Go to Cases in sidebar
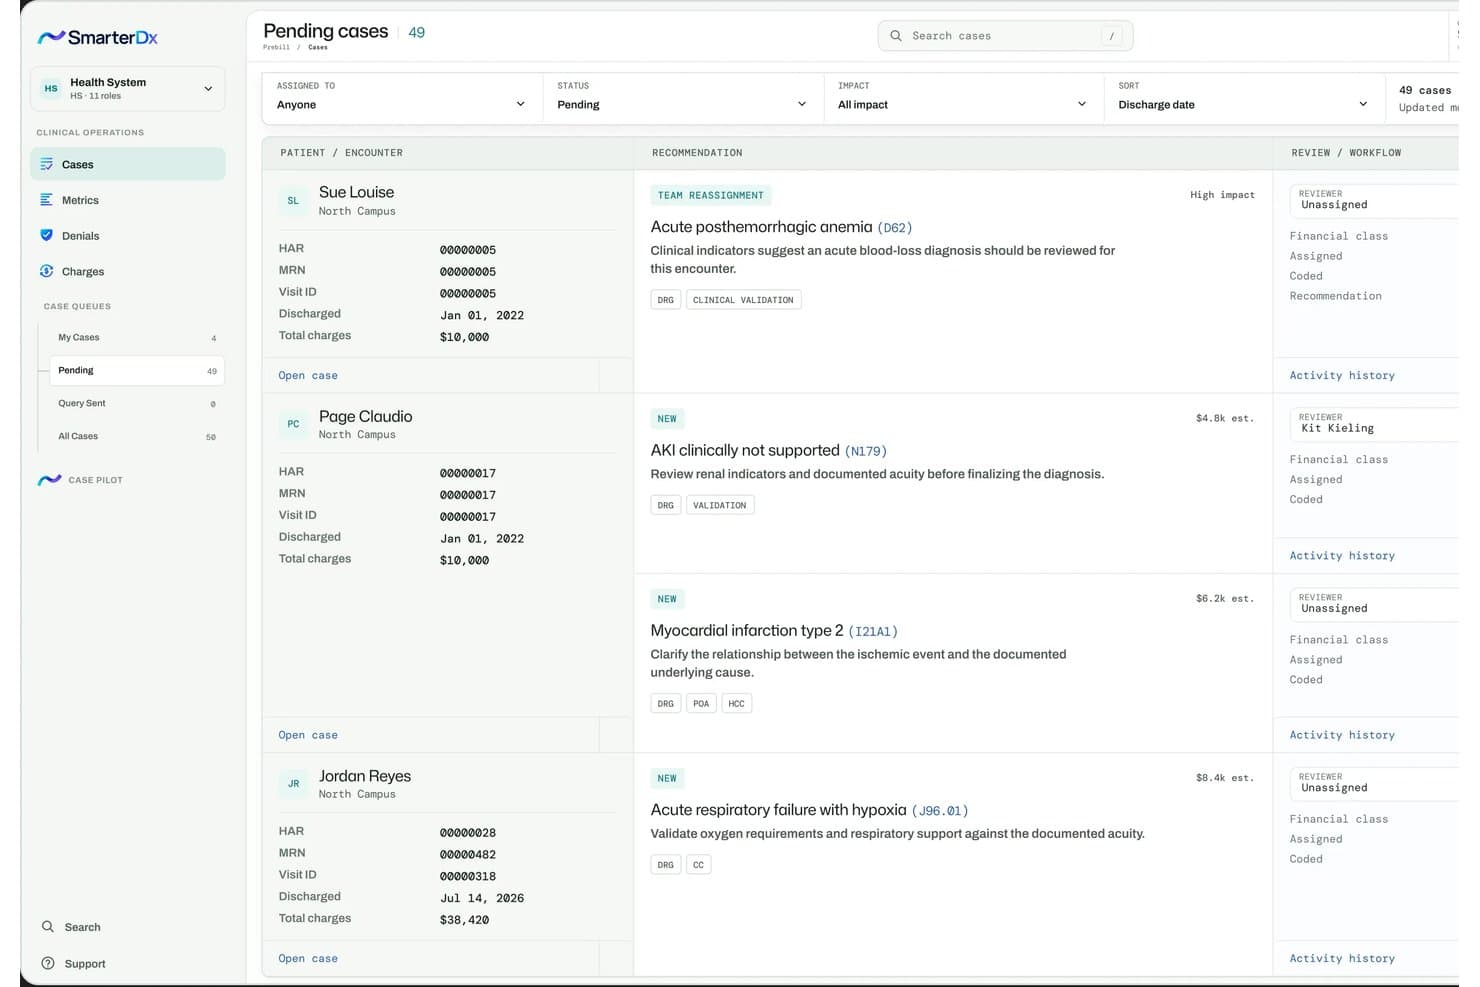Image resolution: width=1480 pixels, height=987 pixels. (128, 164)
